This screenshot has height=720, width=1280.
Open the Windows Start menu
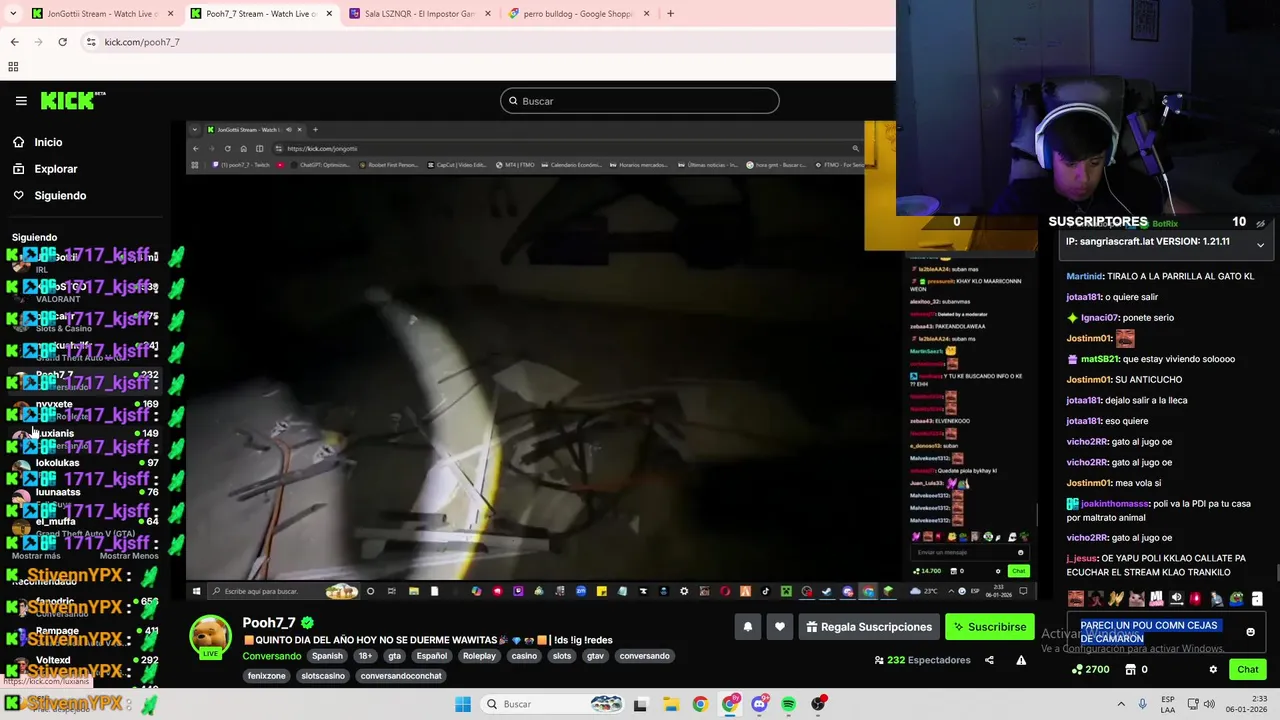tap(462, 704)
